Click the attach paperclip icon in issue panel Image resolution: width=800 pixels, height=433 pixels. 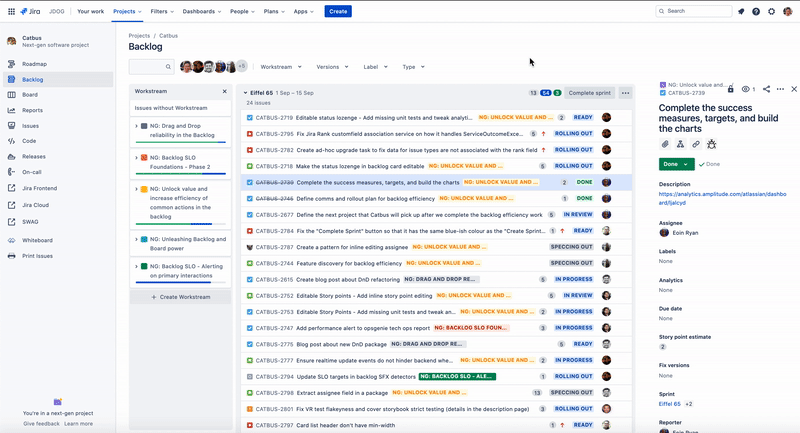(x=665, y=144)
